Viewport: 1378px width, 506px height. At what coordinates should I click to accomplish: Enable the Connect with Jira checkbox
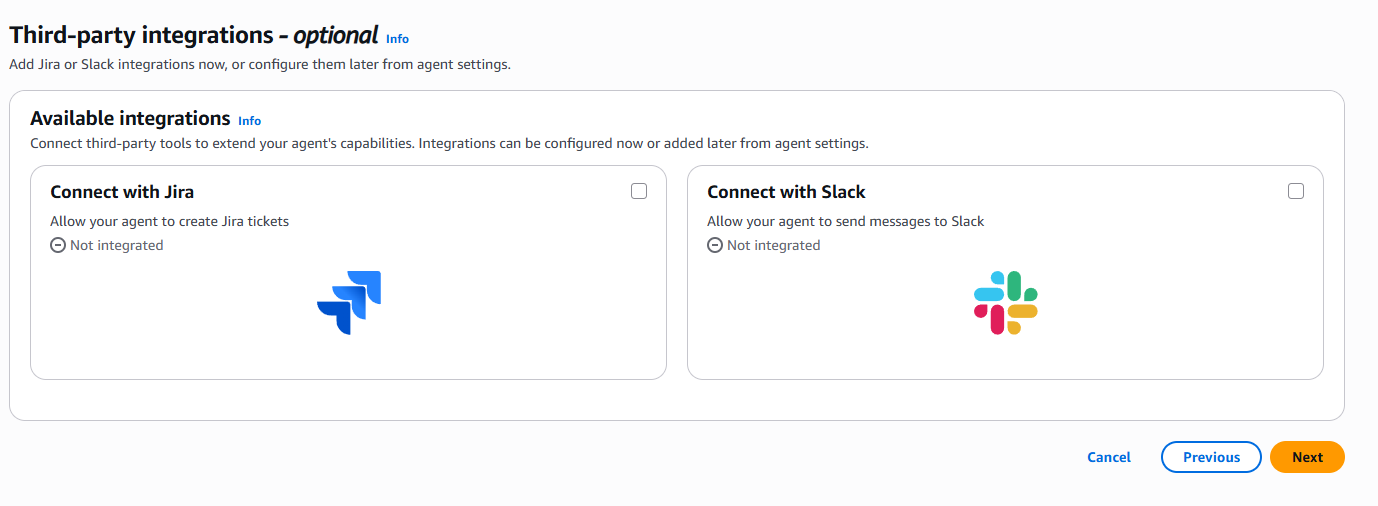(639, 191)
